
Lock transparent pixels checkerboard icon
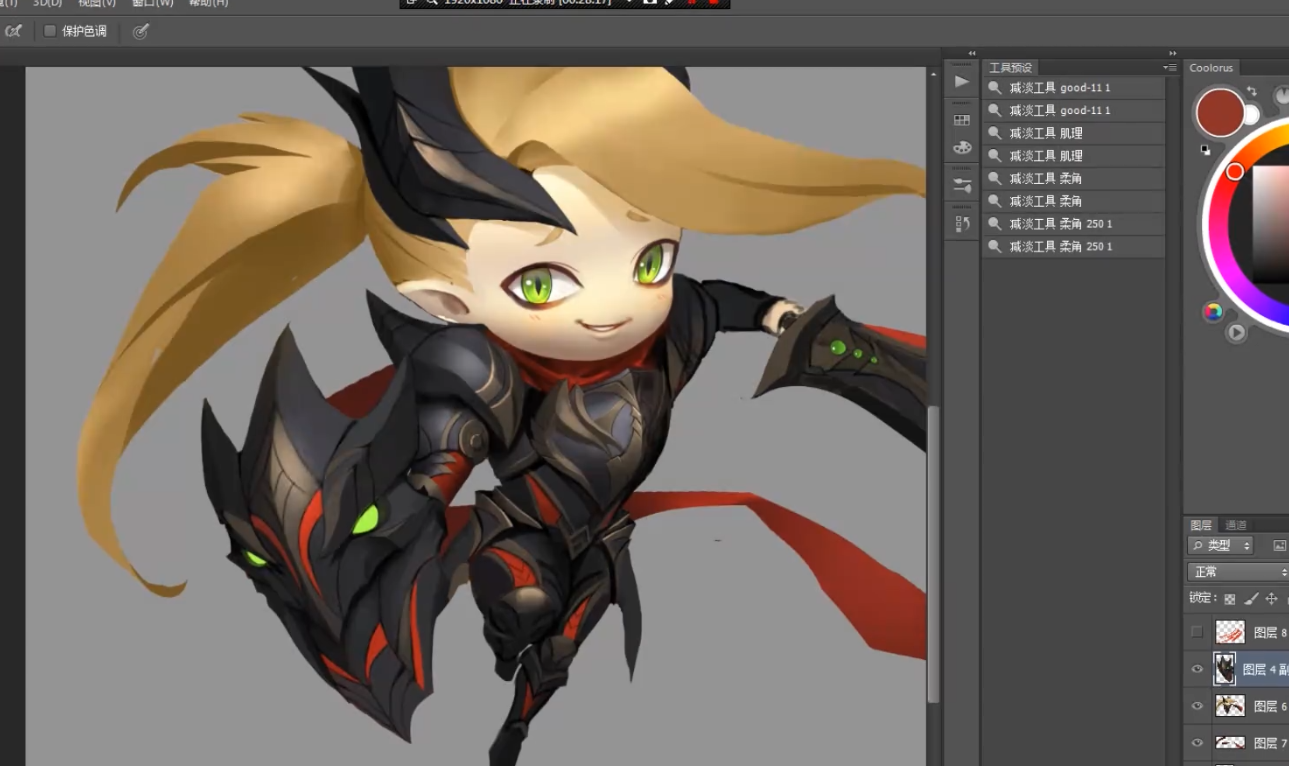click(x=1229, y=599)
